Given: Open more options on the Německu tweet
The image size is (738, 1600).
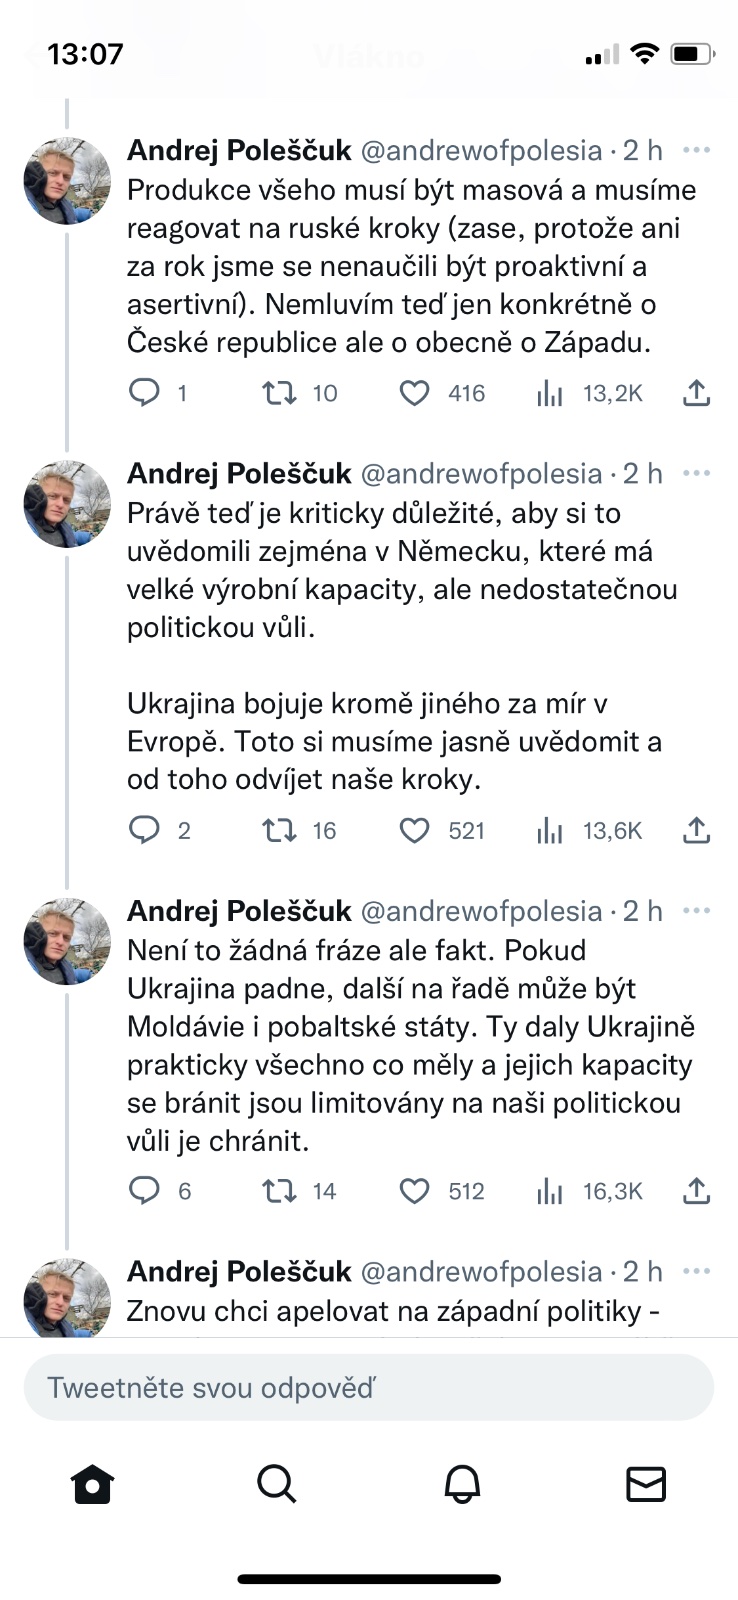Looking at the screenshot, I should 696,473.
